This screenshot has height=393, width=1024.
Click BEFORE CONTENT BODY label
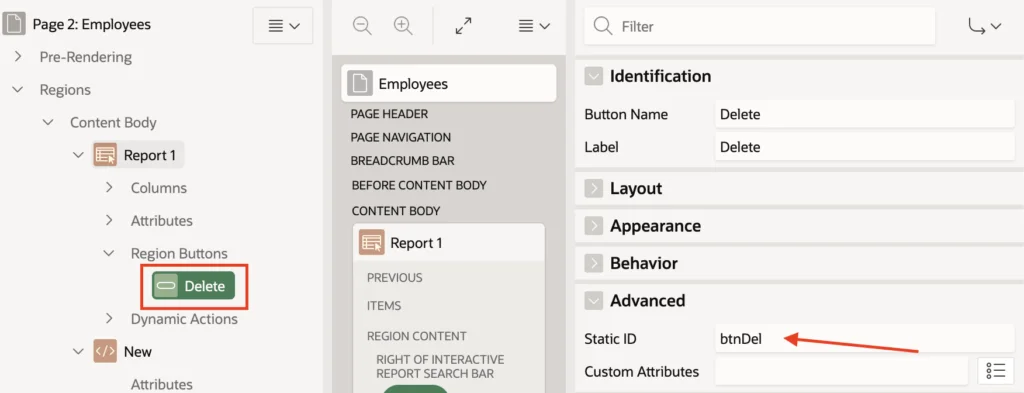pos(419,185)
